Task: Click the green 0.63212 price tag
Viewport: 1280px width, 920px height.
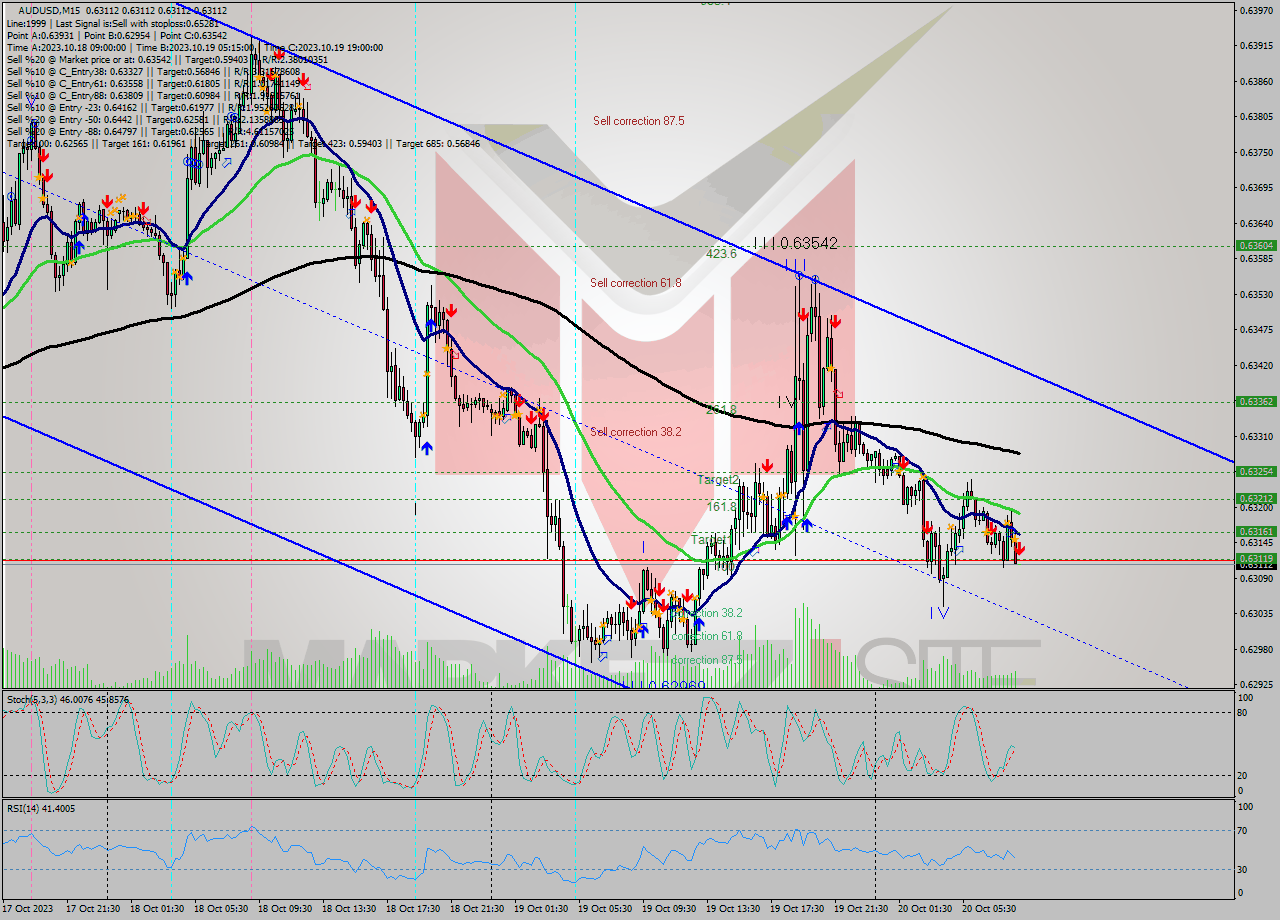Action: pyautogui.click(x=1256, y=498)
